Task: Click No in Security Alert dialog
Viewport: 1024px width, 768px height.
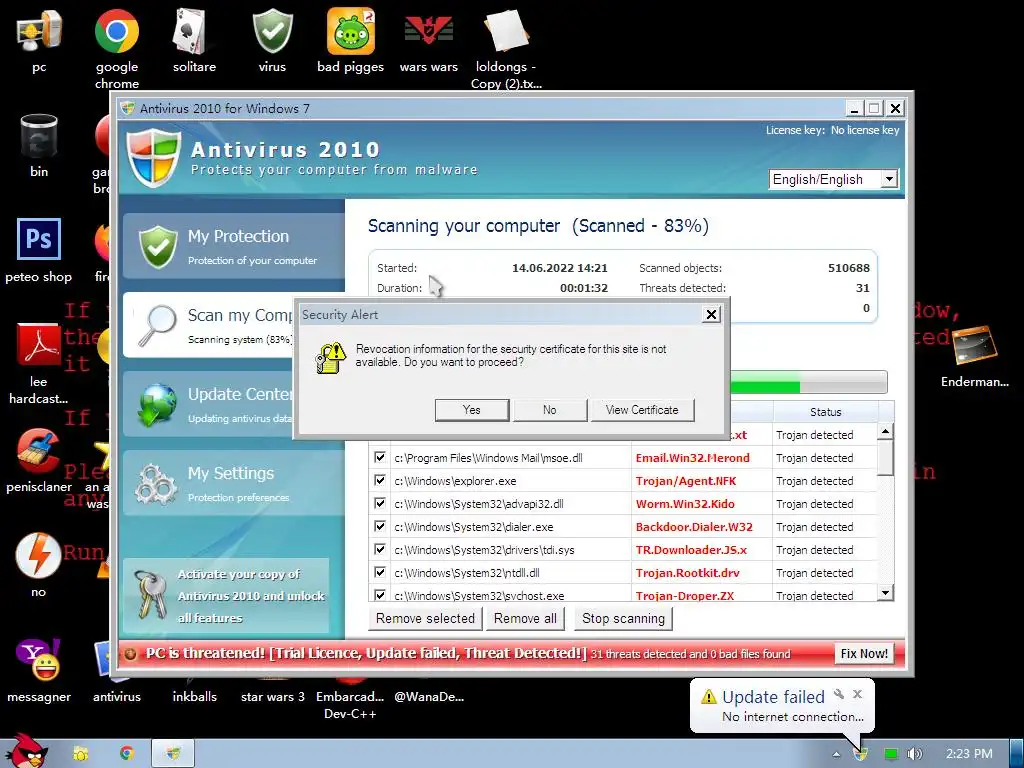Action: click(549, 410)
